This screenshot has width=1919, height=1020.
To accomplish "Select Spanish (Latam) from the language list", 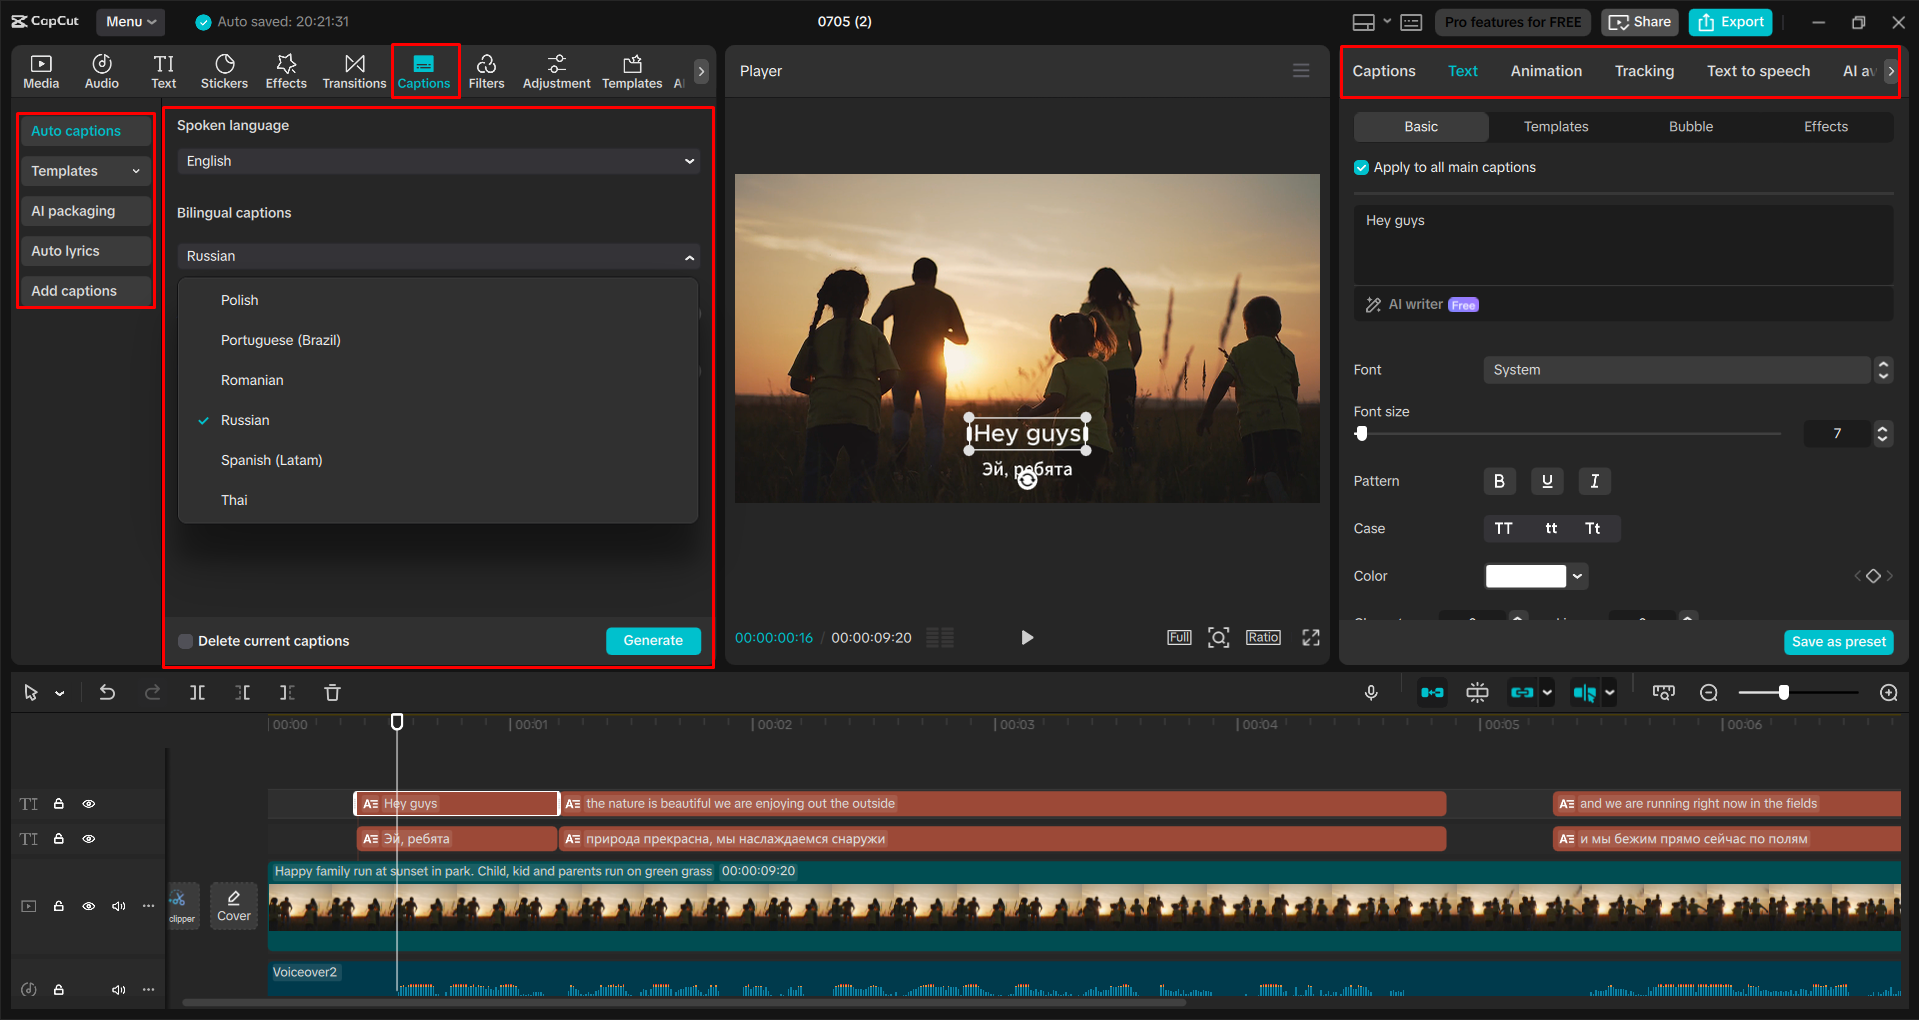I will (271, 460).
